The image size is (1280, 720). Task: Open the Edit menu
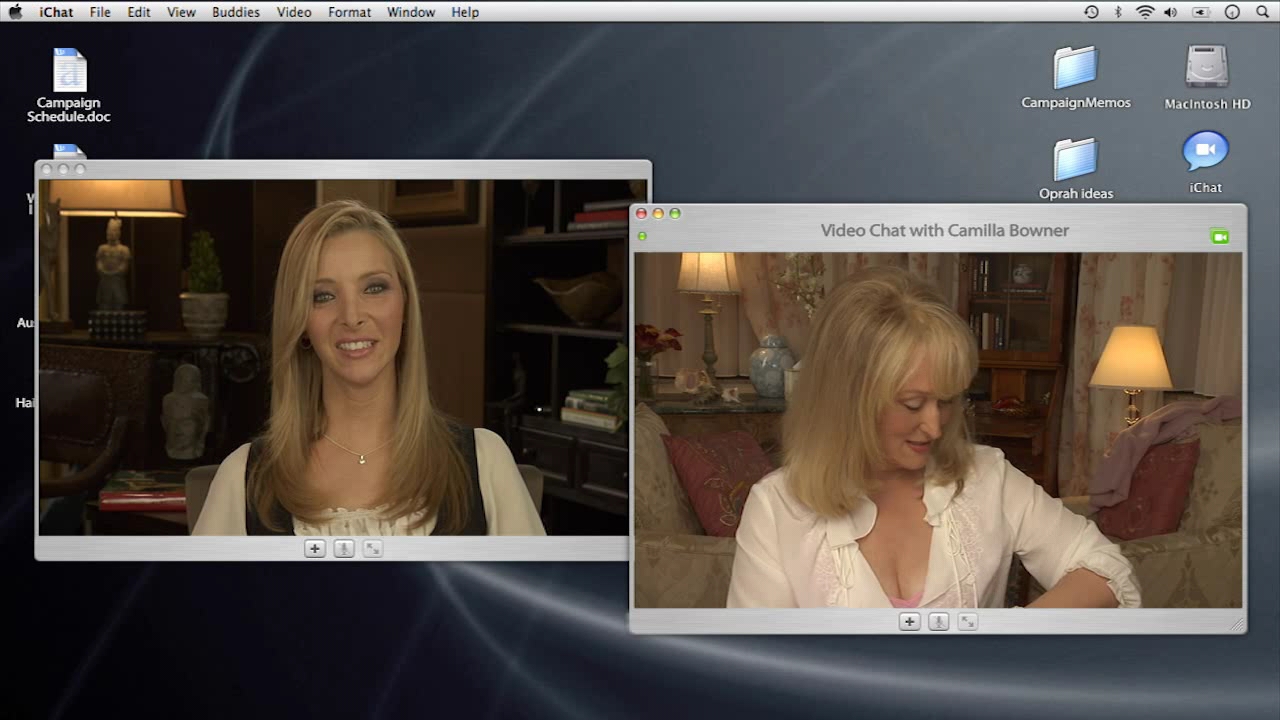coord(139,12)
